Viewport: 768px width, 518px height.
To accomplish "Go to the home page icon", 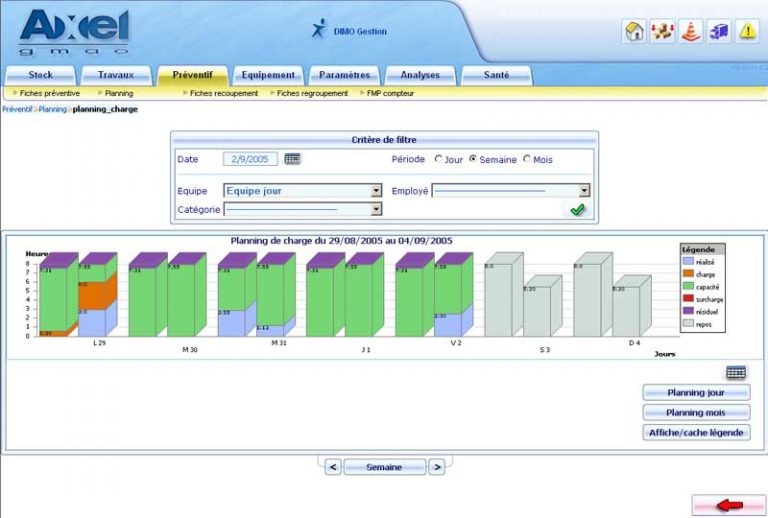I will pyautogui.click(x=634, y=32).
